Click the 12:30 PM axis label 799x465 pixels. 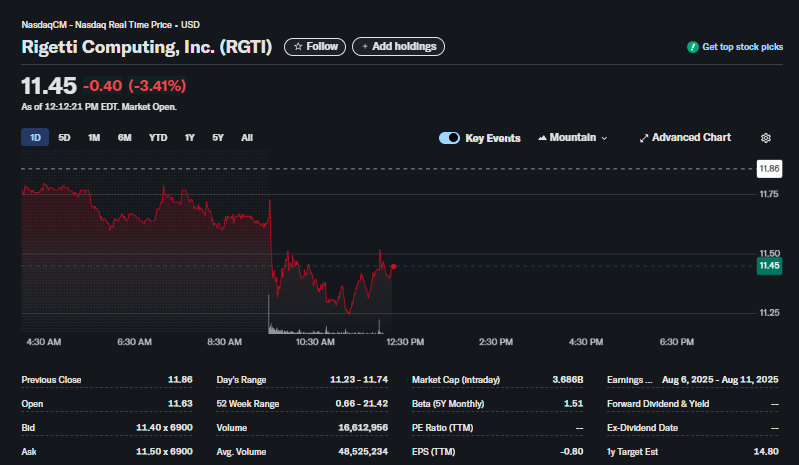pos(405,342)
